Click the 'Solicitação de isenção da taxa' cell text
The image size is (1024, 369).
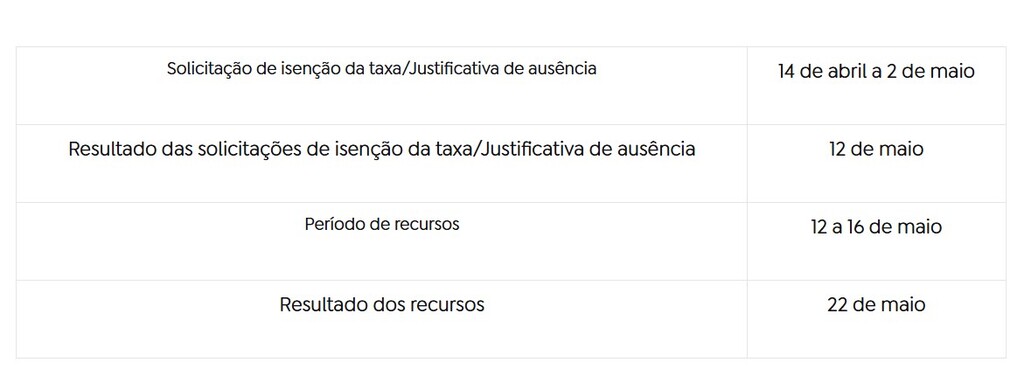[x=381, y=69]
